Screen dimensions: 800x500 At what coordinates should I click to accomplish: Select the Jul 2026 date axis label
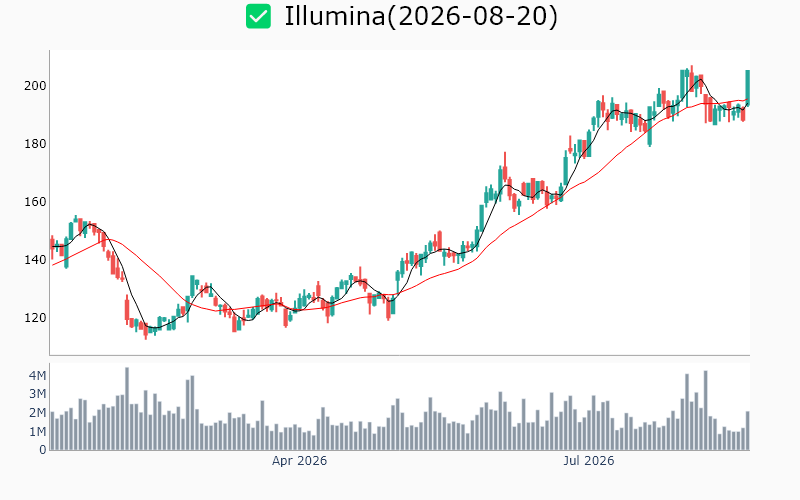point(589,461)
